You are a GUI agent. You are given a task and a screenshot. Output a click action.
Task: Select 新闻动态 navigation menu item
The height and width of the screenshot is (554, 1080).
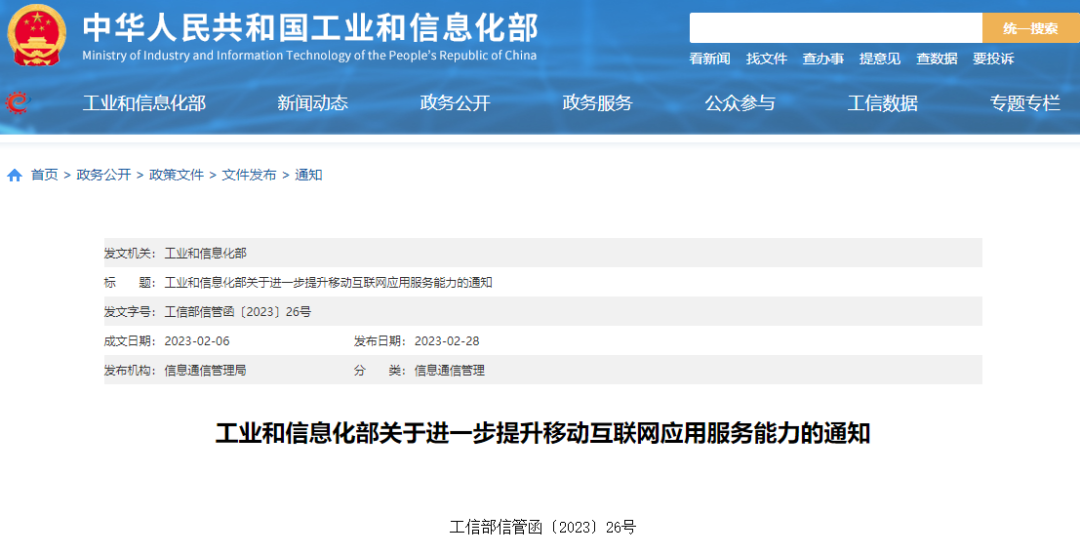pos(313,102)
